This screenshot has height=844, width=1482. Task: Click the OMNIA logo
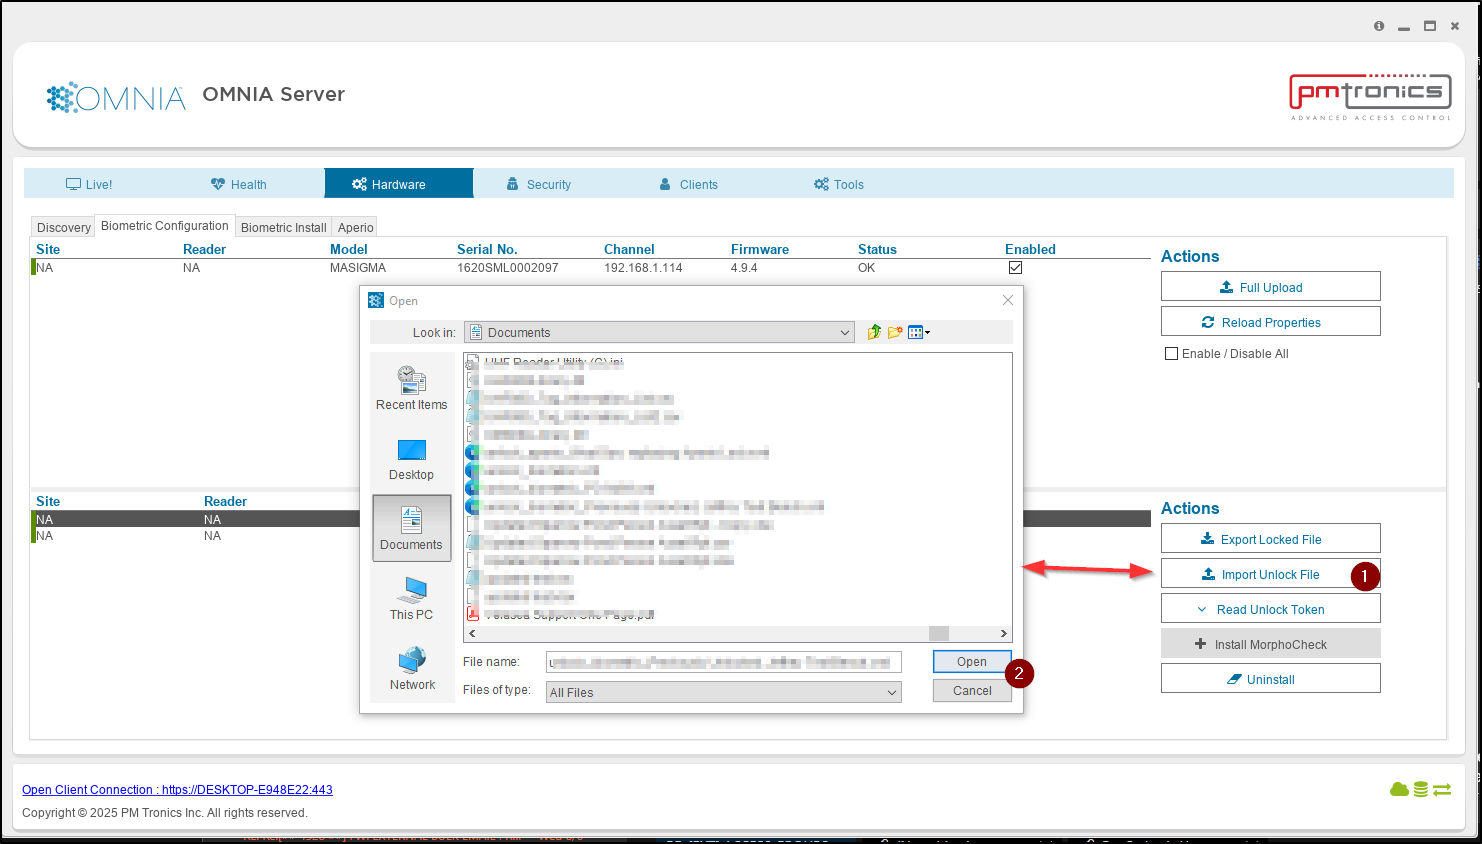click(116, 97)
